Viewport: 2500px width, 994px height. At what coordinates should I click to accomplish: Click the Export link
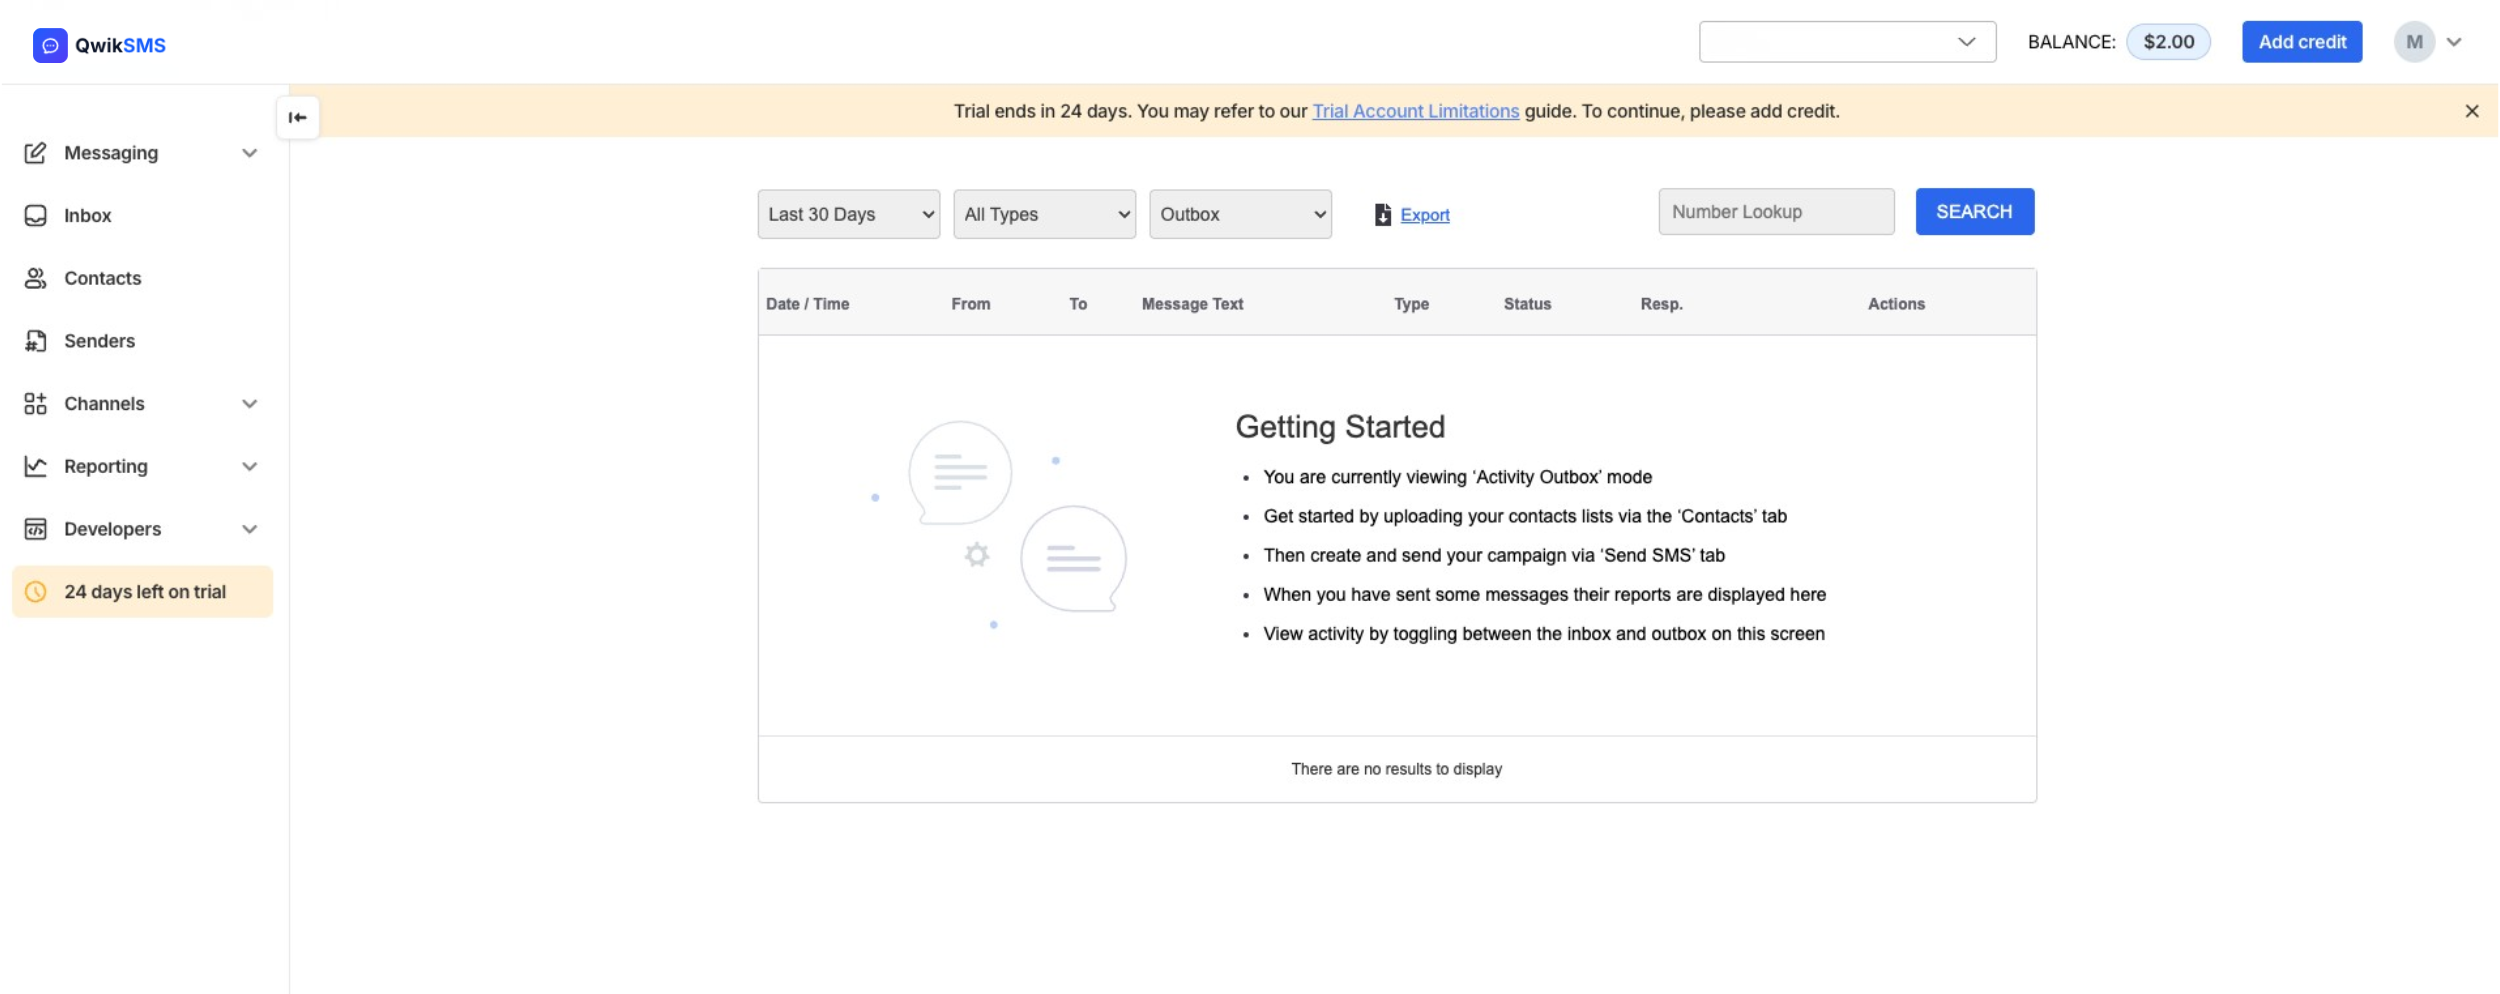point(1425,215)
